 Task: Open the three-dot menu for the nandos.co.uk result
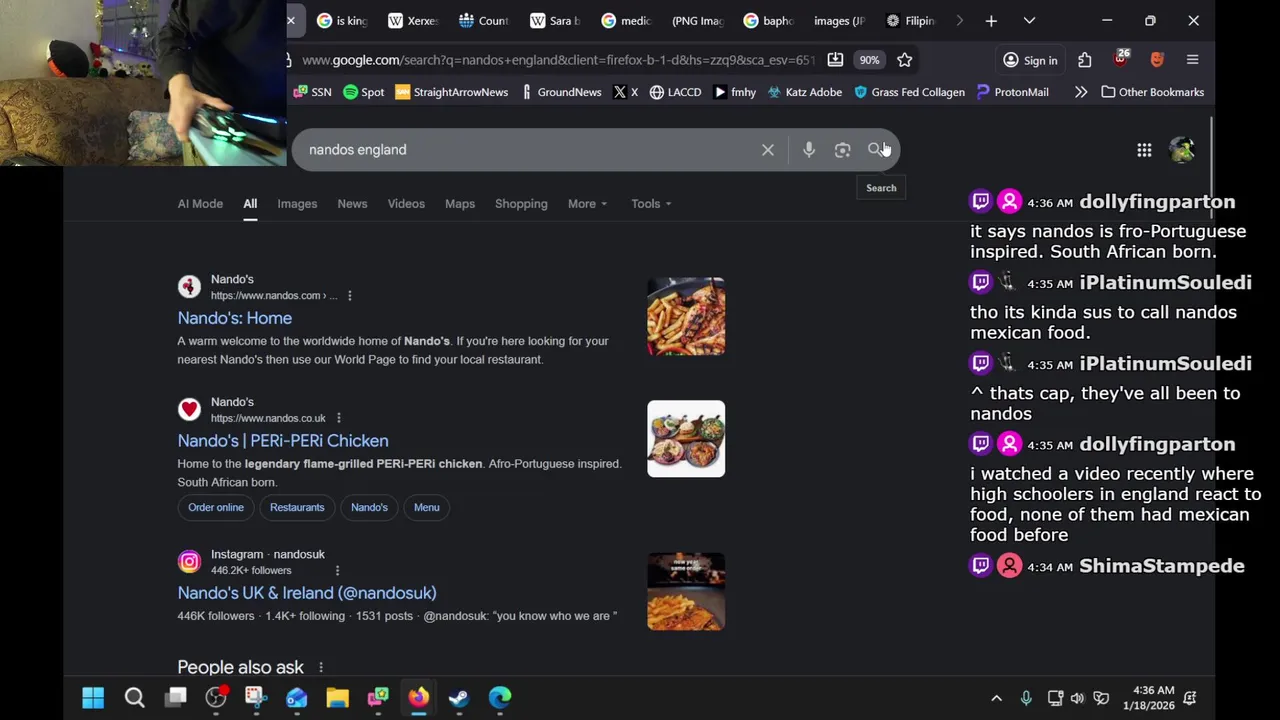[x=338, y=418]
